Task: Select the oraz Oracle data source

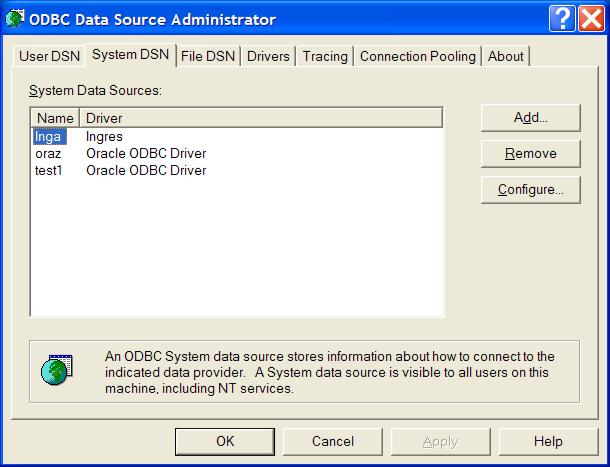Action: coord(49,154)
